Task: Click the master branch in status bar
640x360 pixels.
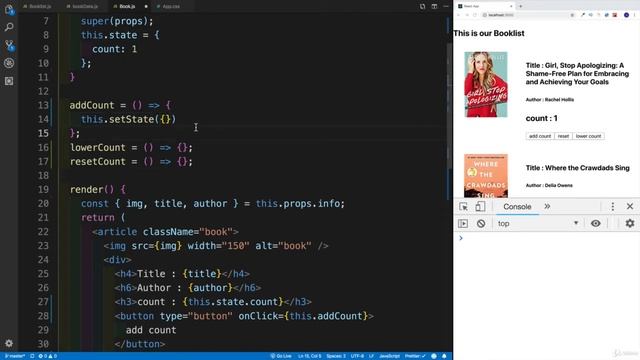Action: pyautogui.click(x=15, y=356)
